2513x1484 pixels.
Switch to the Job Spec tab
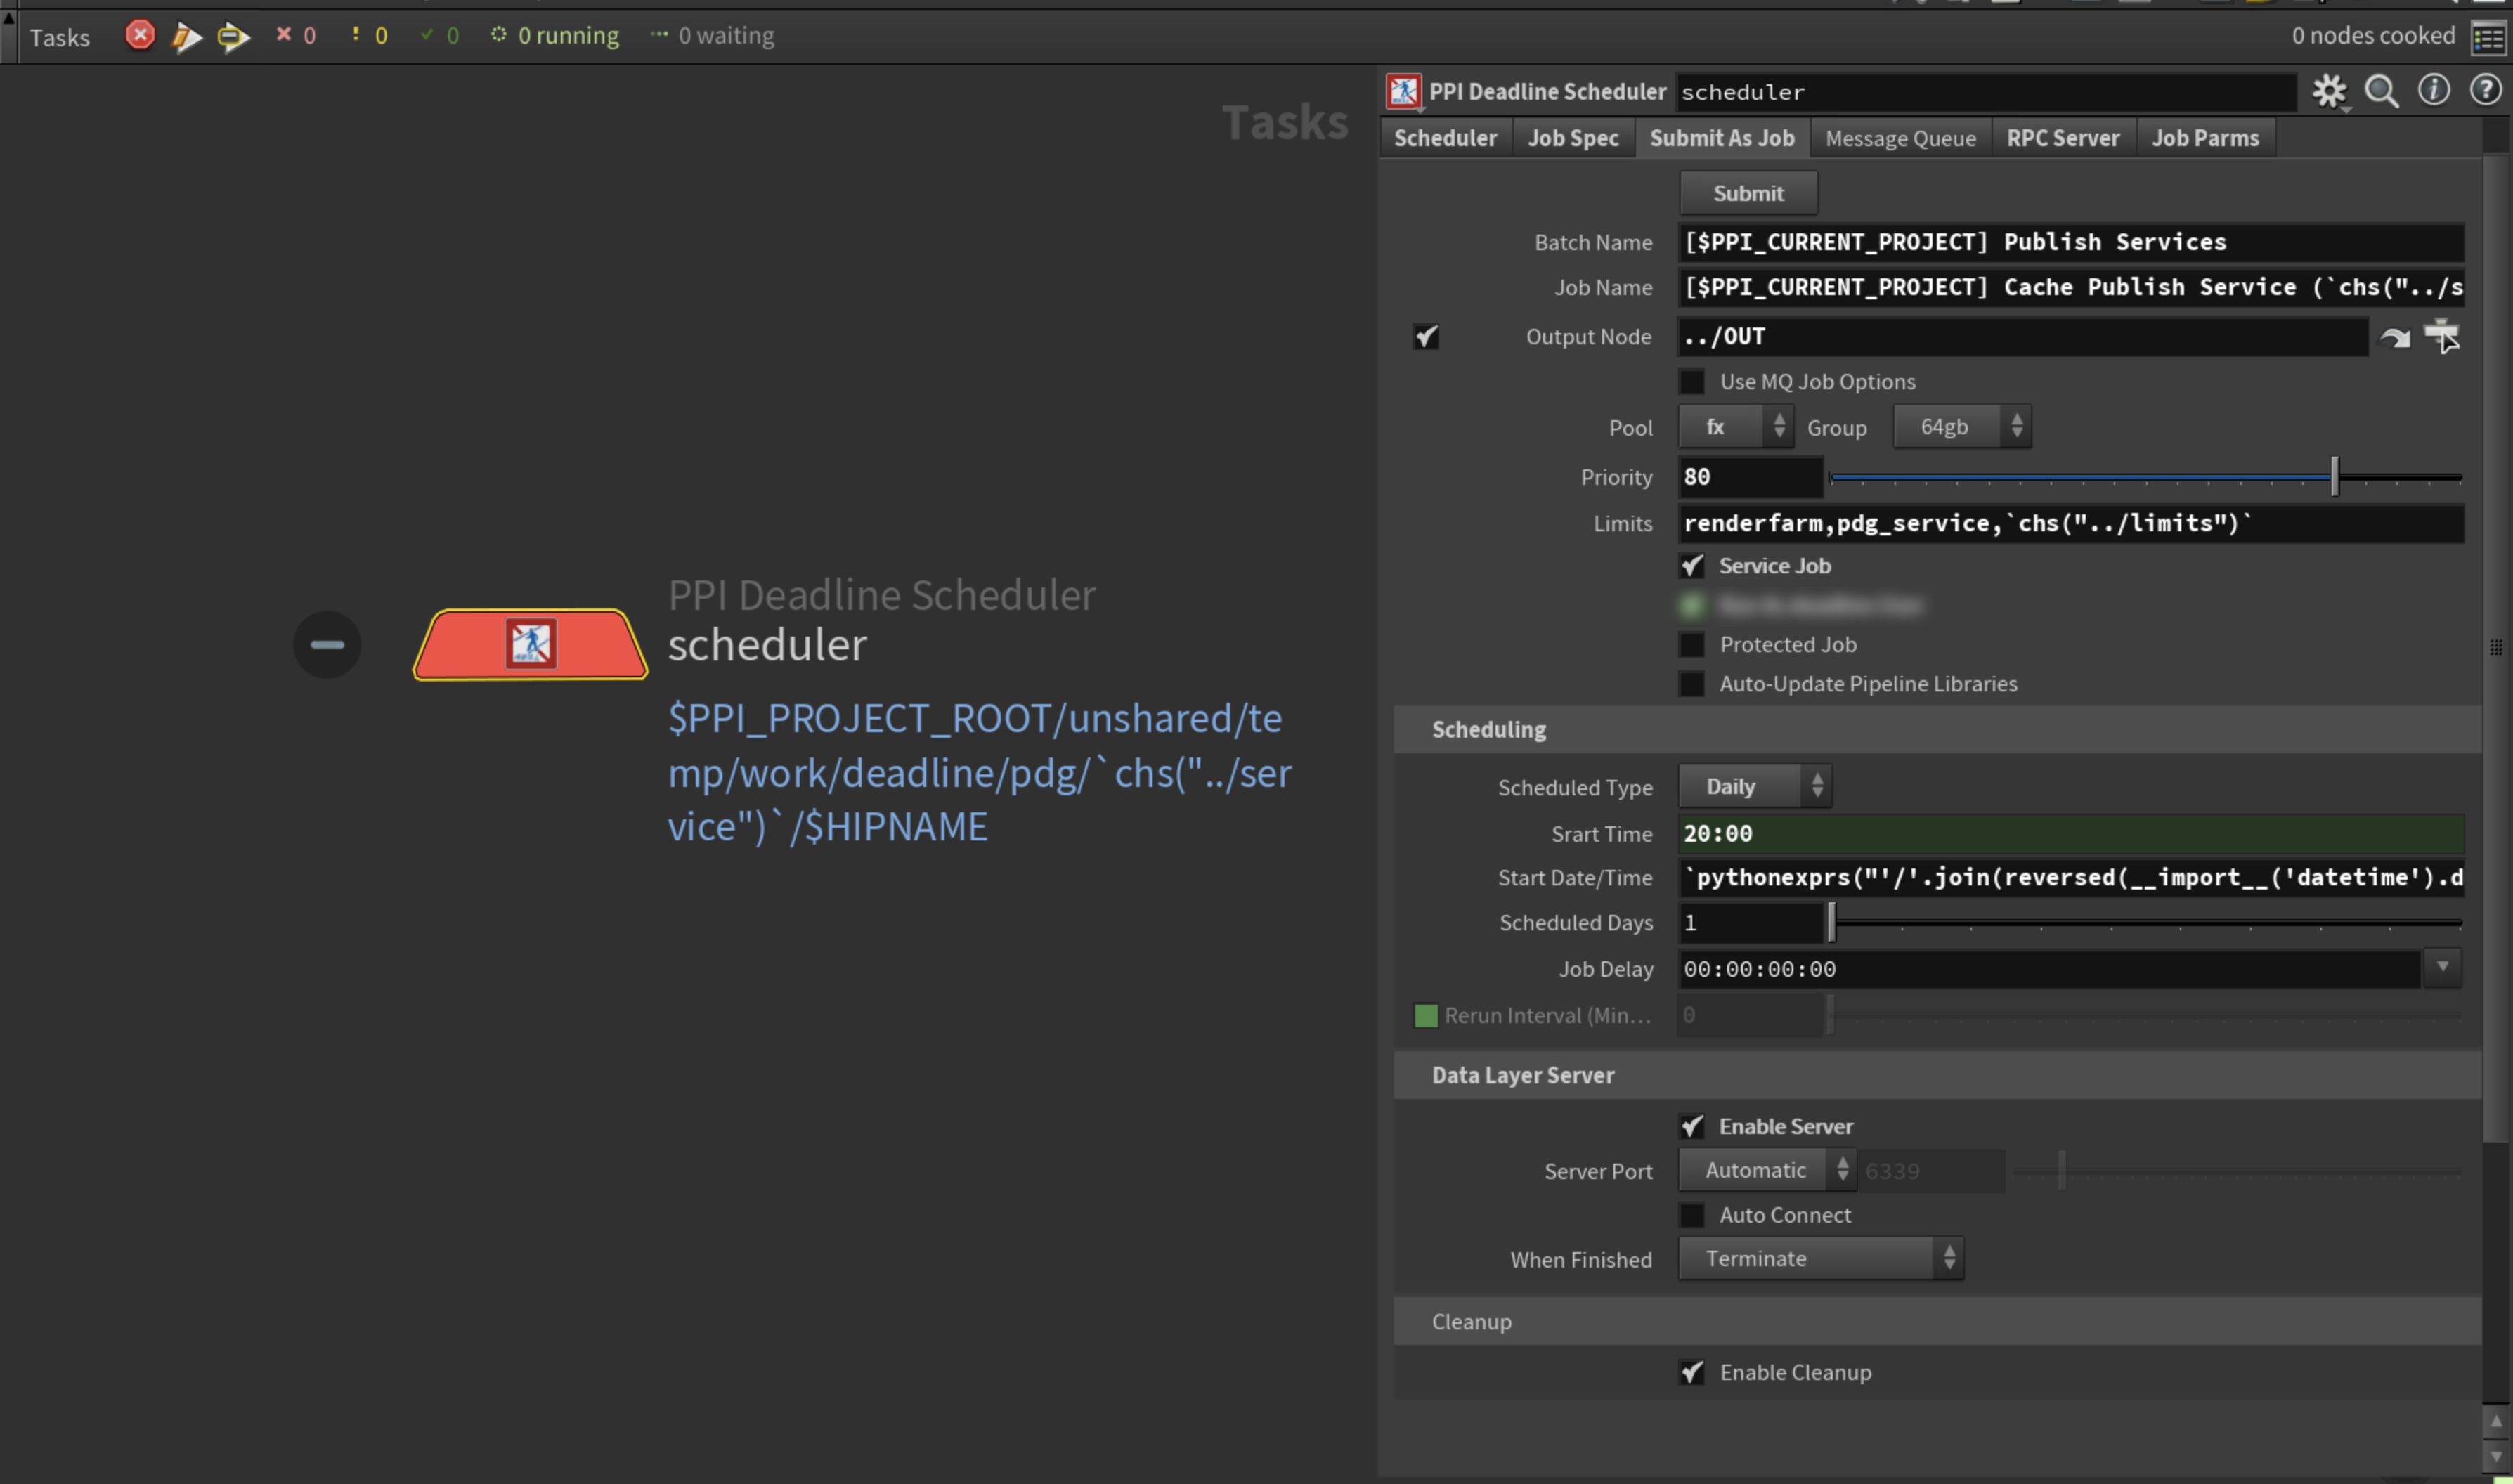pyautogui.click(x=1573, y=138)
